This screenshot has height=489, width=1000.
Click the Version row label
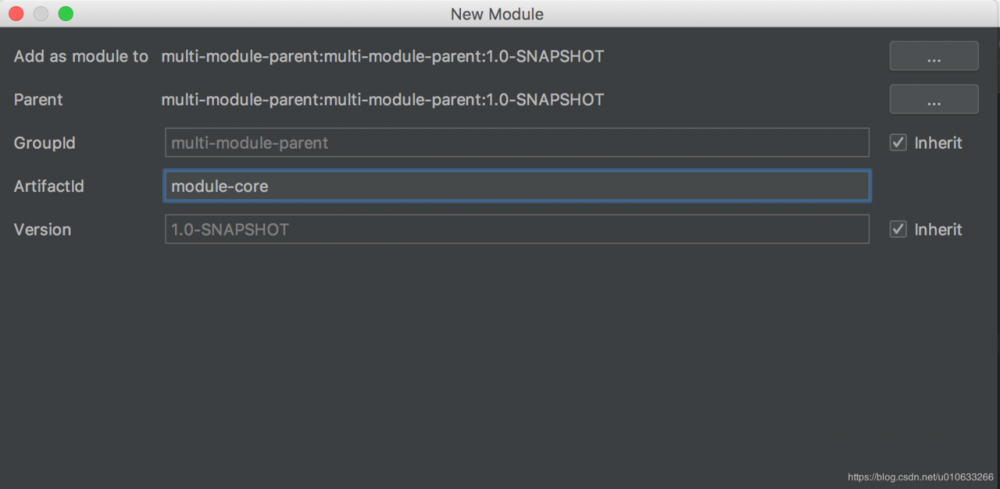click(x=42, y=230)
